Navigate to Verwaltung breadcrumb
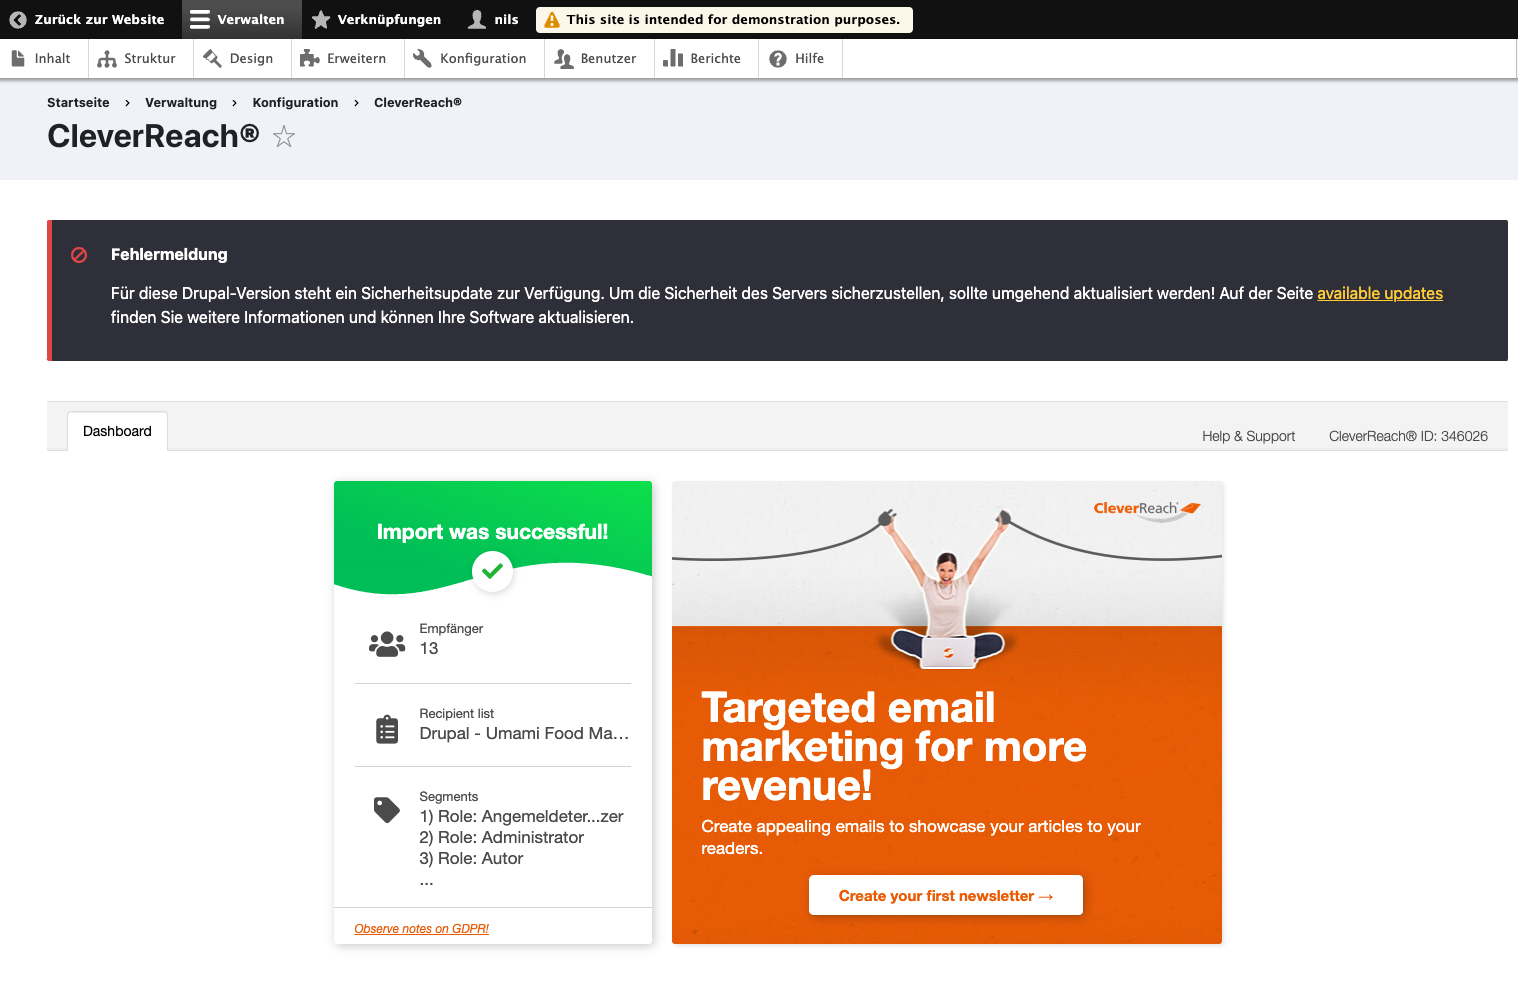 click(x=181, y=102)
